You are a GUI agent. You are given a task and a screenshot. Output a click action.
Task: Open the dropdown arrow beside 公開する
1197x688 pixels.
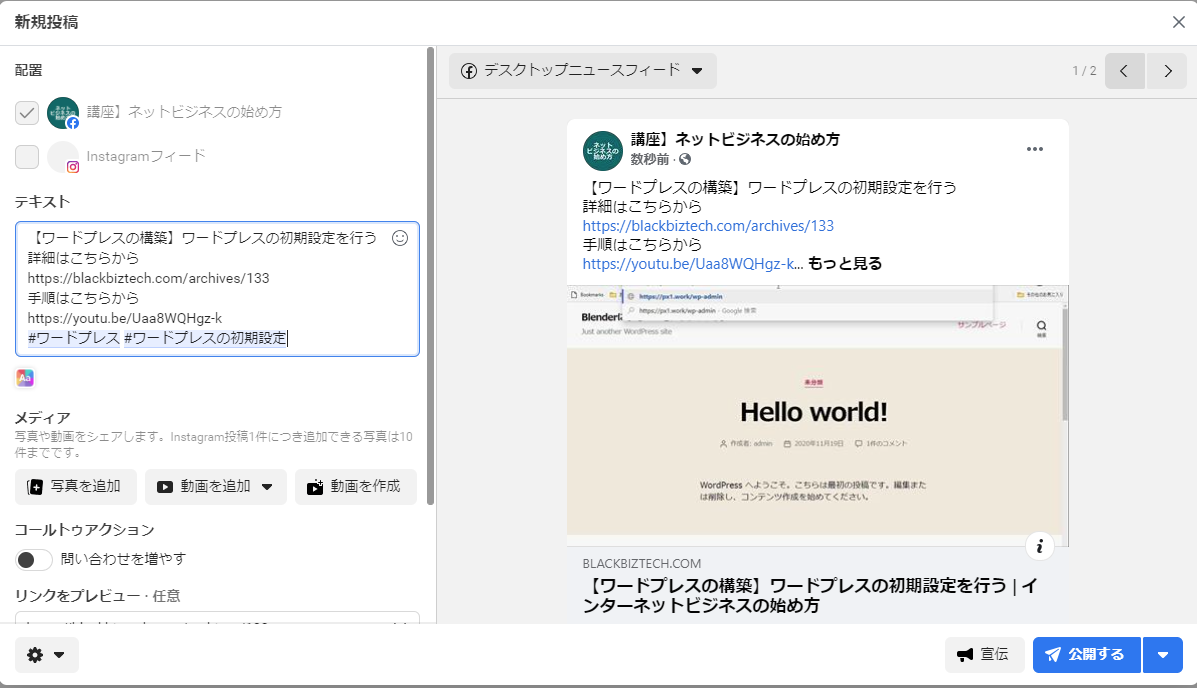point(1162,655)
